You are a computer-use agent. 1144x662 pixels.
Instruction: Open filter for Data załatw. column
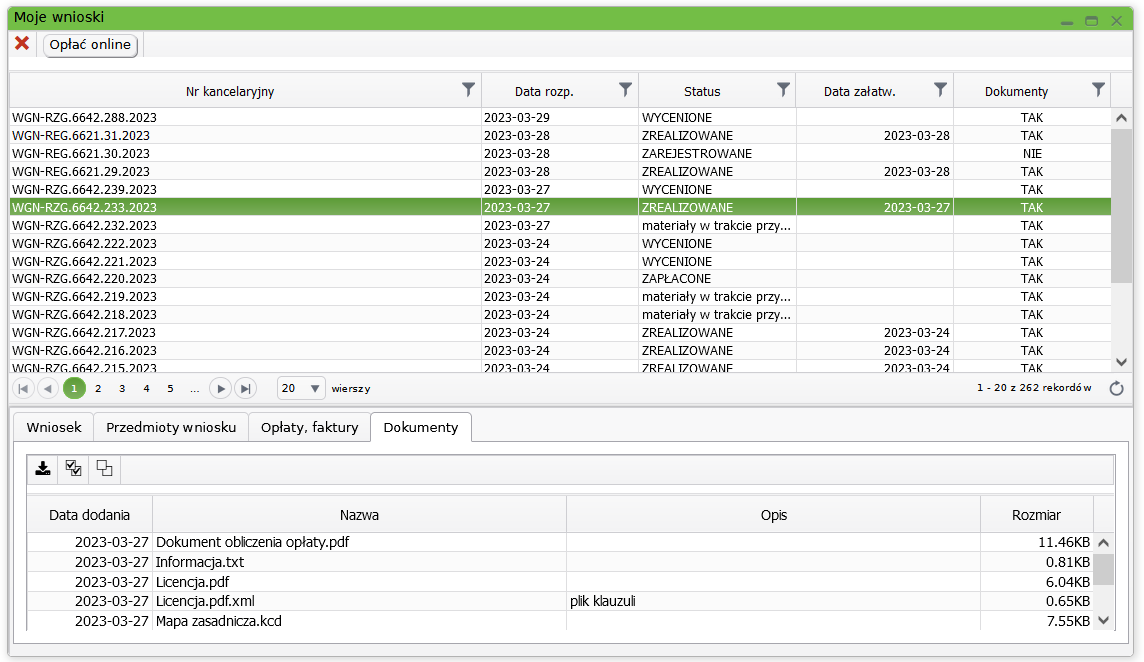[x=940, y=90]
